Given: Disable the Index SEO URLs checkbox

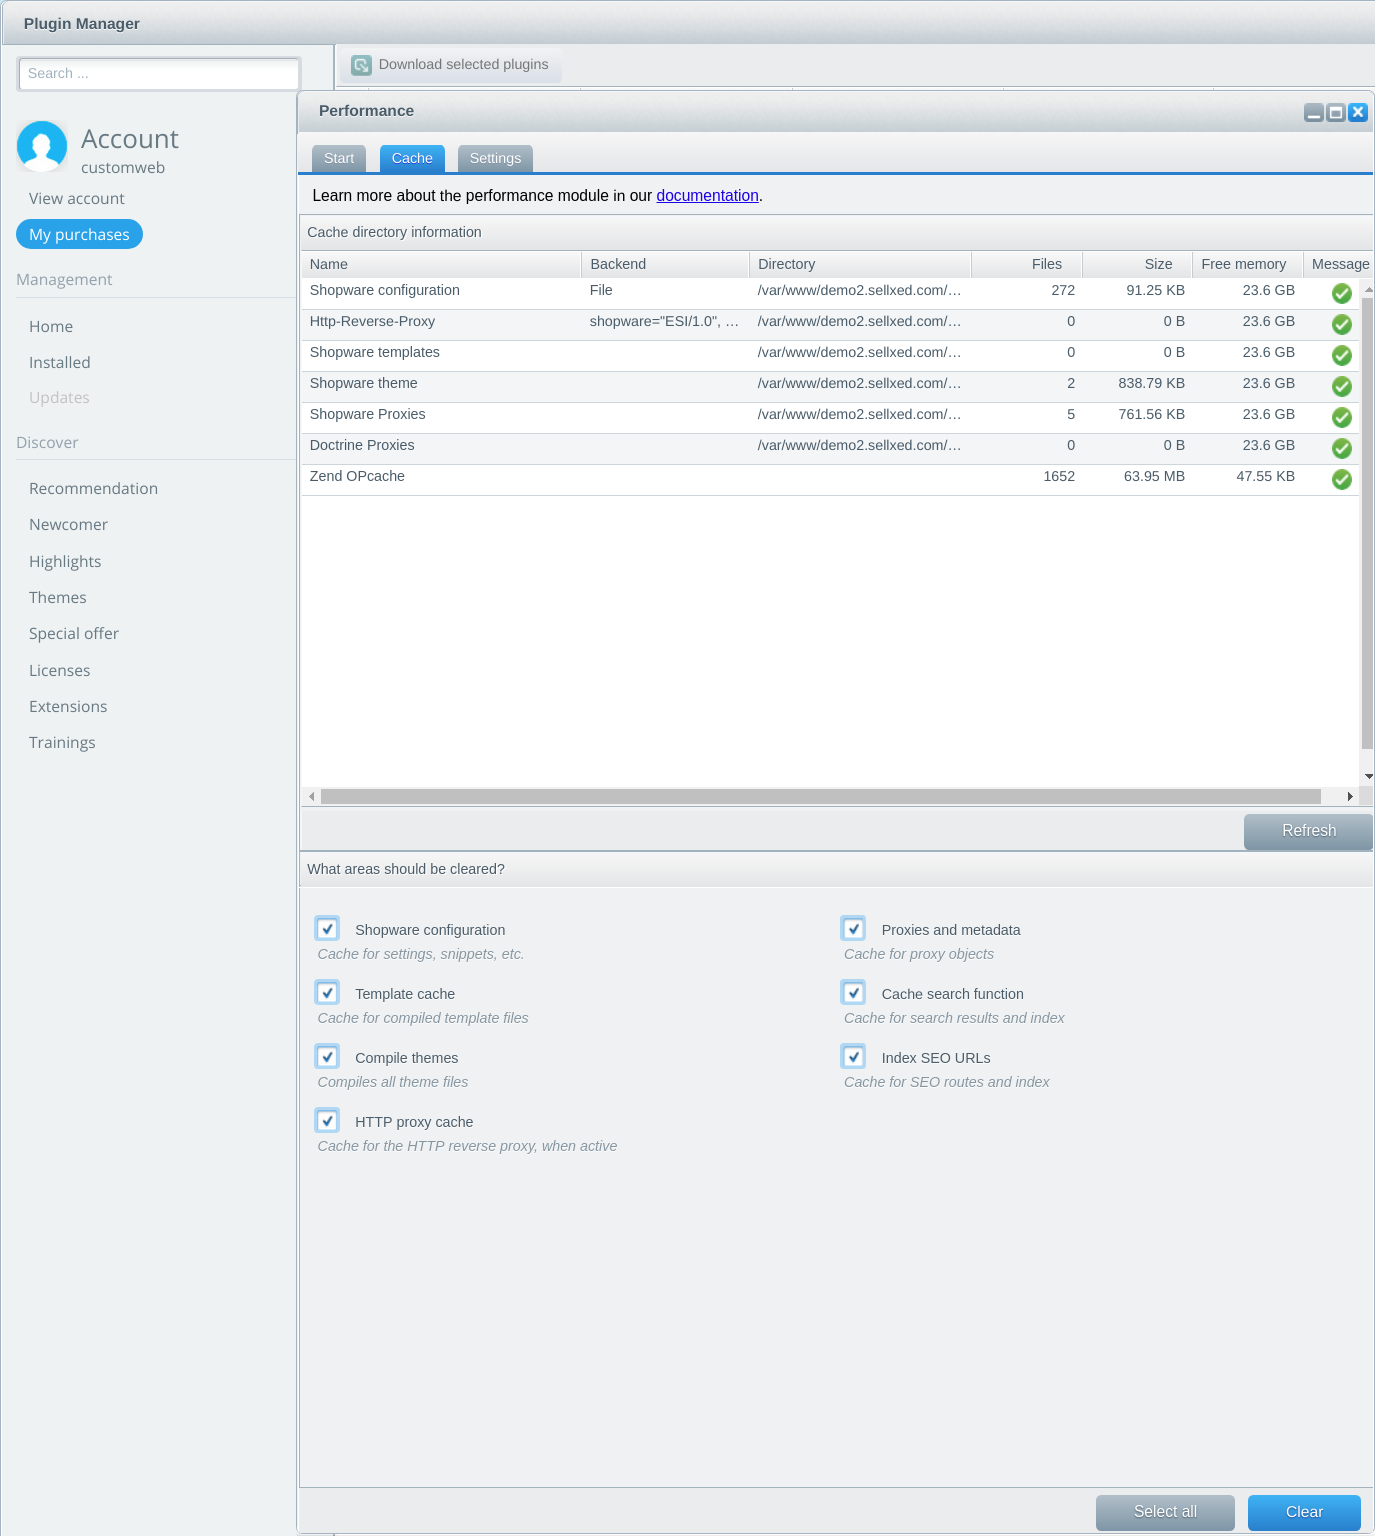Looking at the screenshot, I should pos(853,1057).
